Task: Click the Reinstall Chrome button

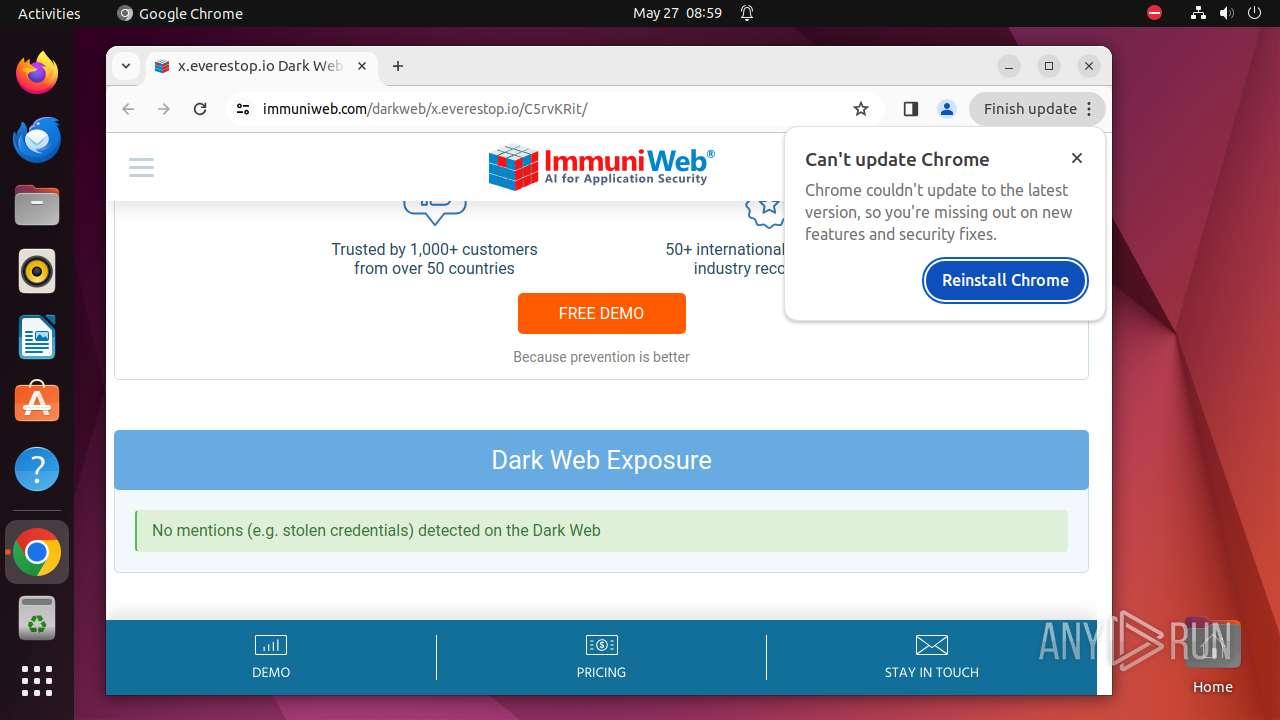Action: pyautogui.click(x=1005, y=280)
